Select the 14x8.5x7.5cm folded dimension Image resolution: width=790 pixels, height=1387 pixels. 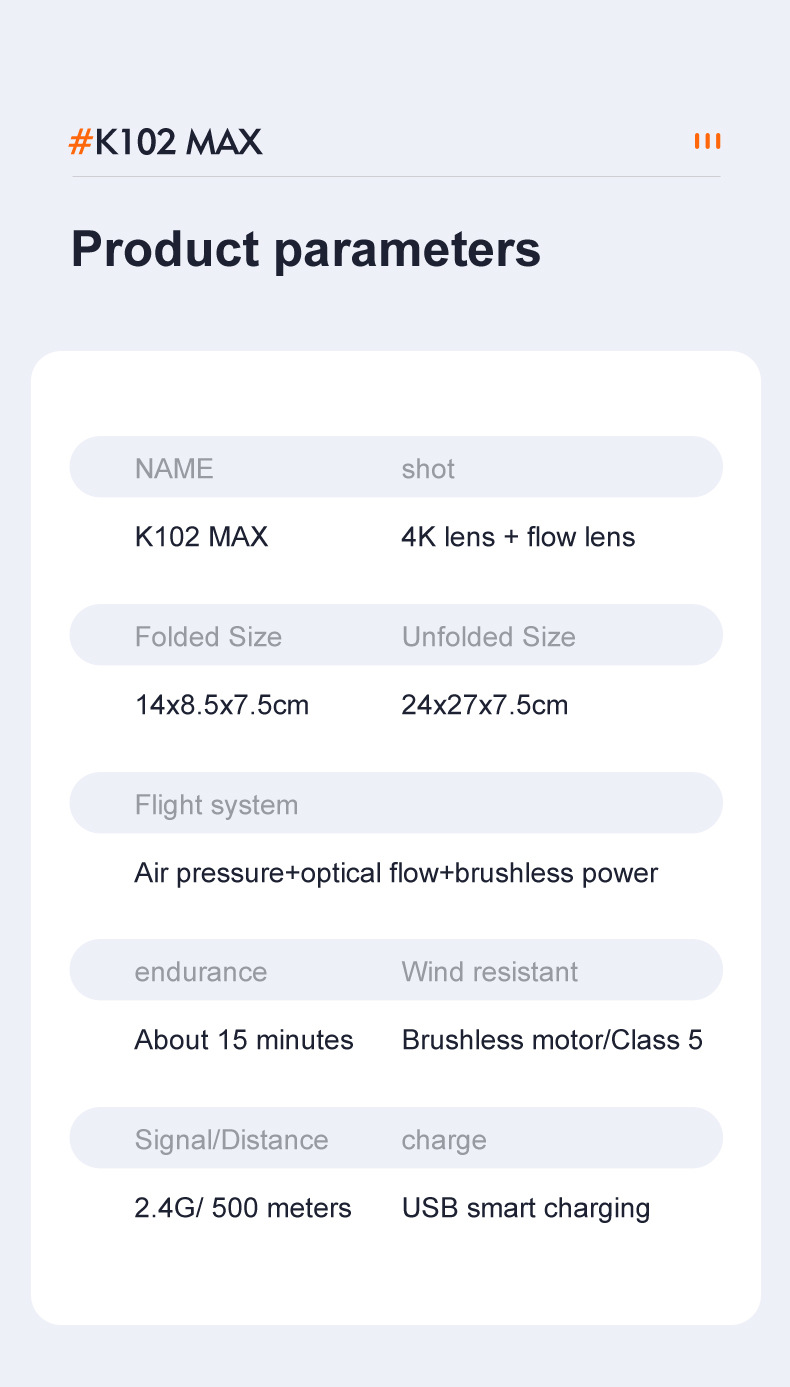pos(222,705)
